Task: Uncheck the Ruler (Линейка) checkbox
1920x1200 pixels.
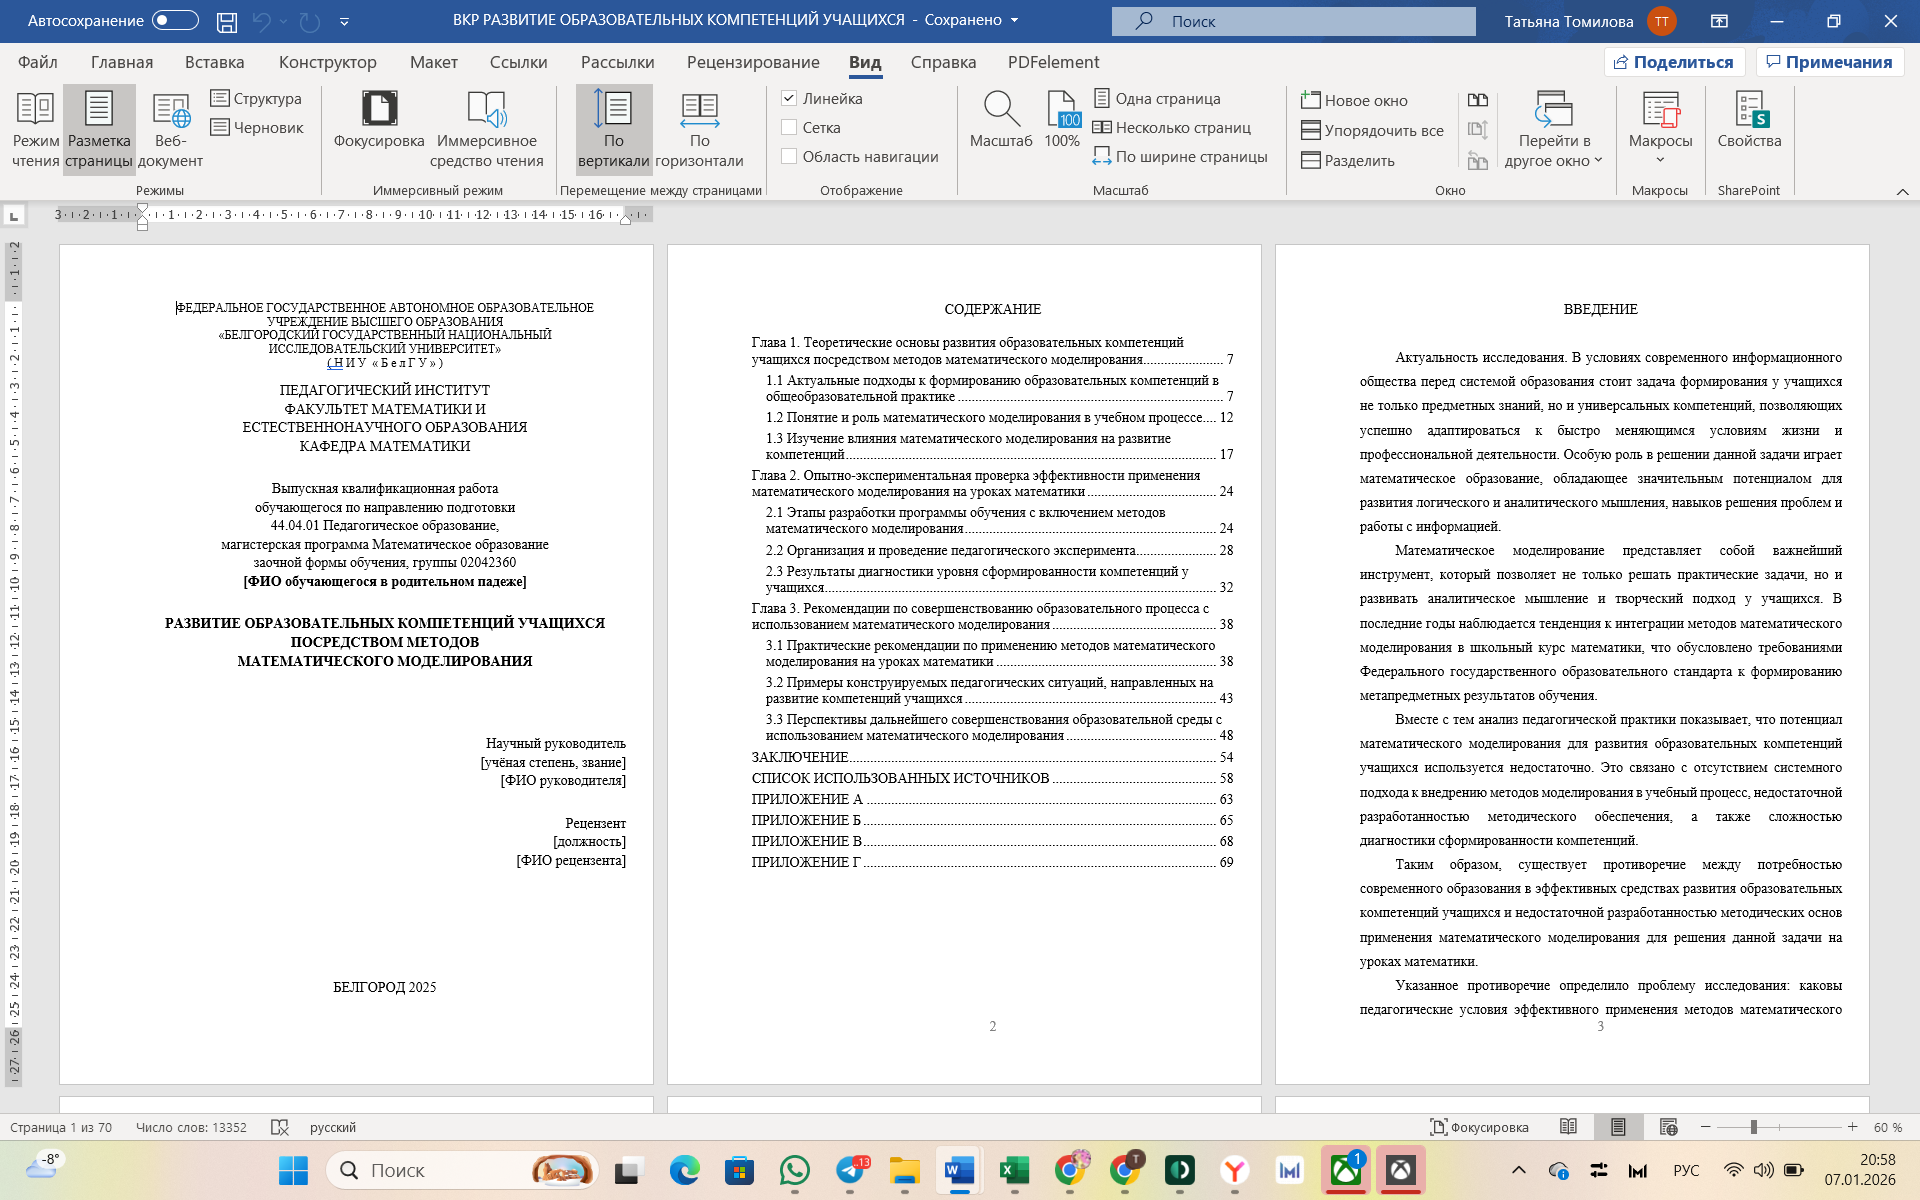Action: (x=789, y=98)
